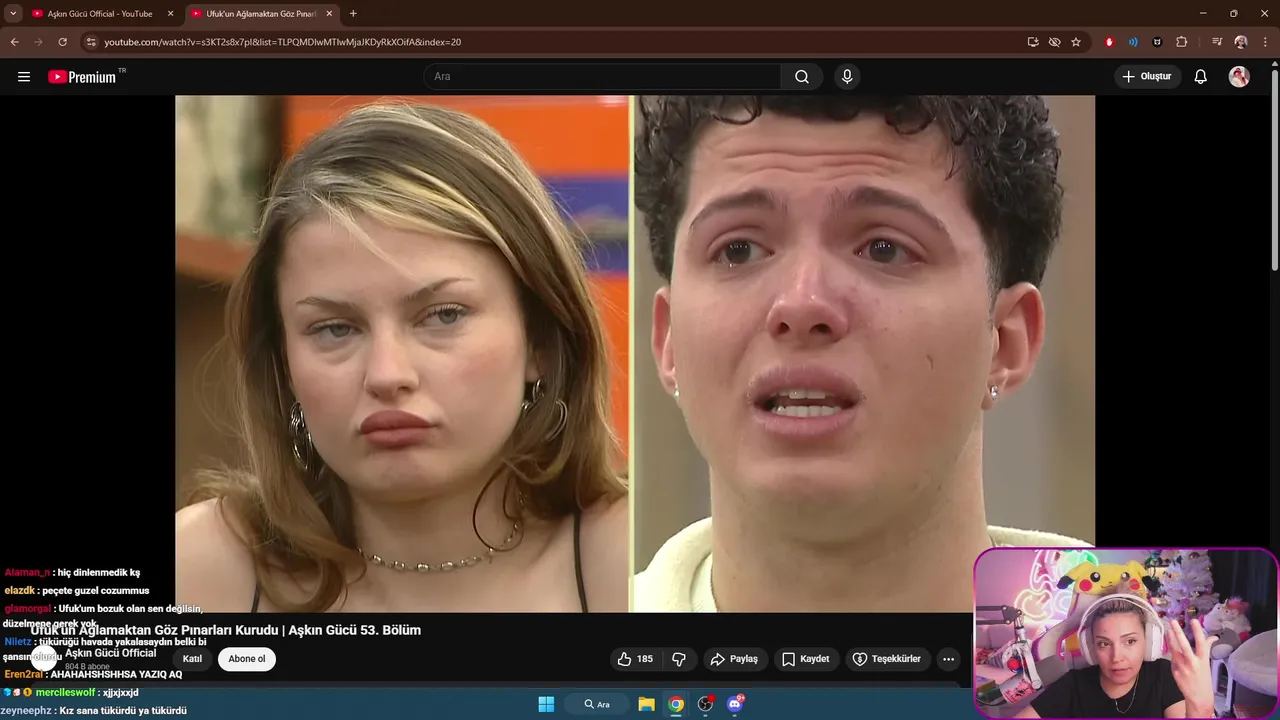
Task: Go back with browser back arrow
Action: click(x=15, y=42)
